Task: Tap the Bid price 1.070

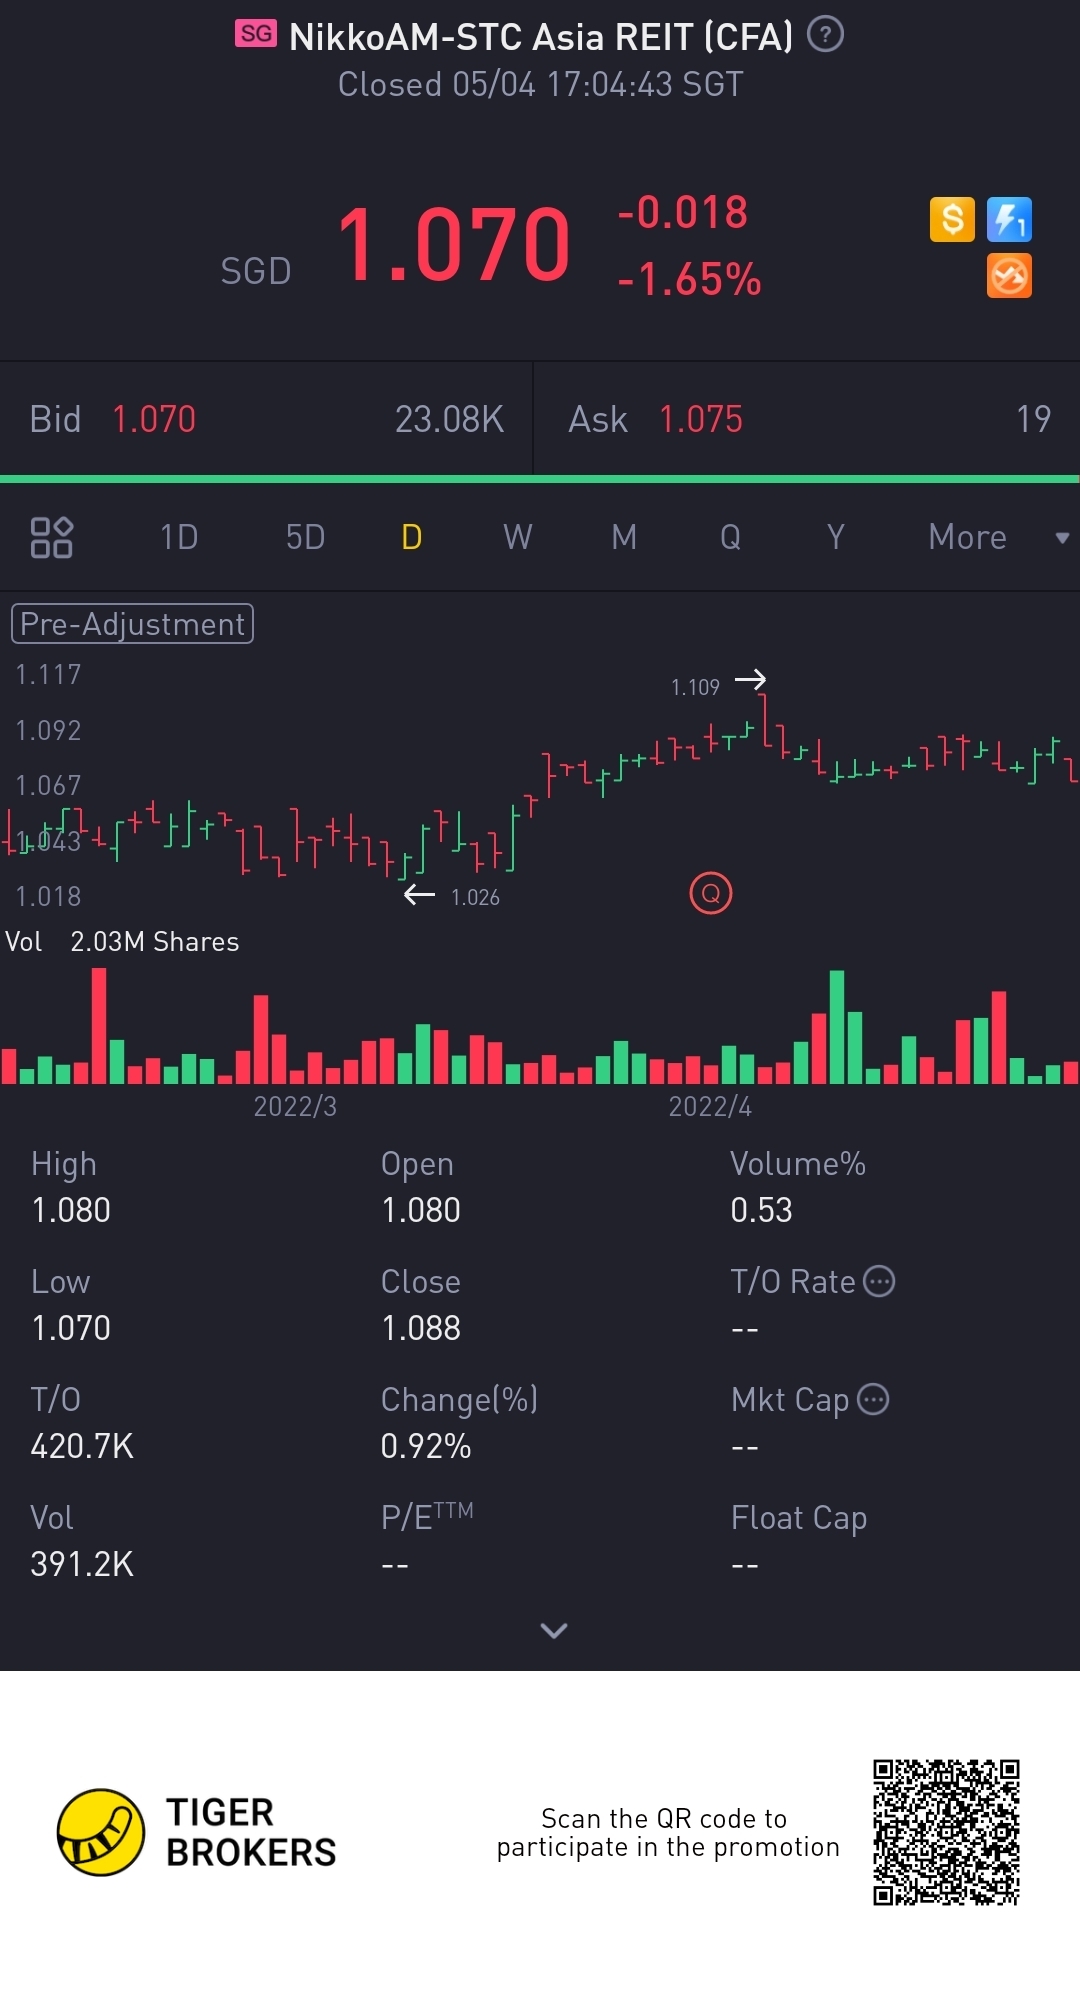Action: pos(154,419)
